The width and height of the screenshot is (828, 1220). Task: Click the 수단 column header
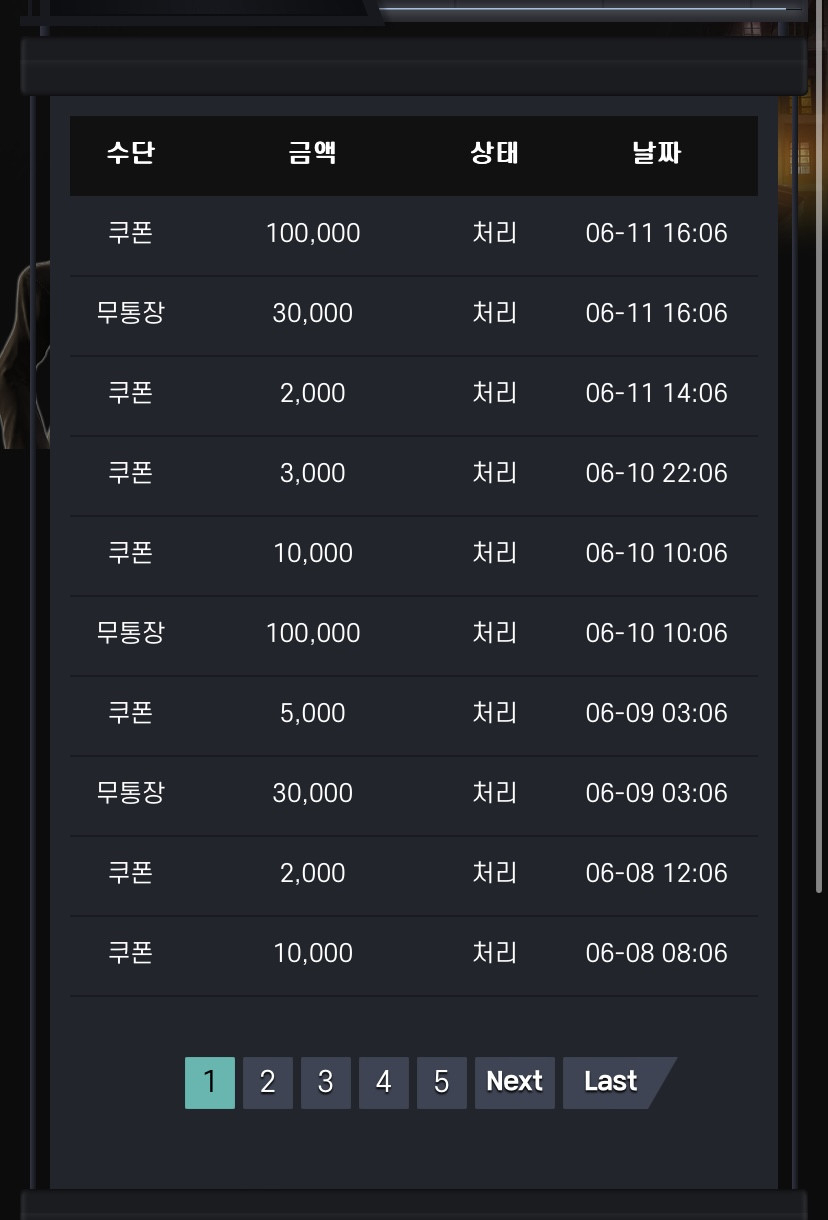pos(131,153)
